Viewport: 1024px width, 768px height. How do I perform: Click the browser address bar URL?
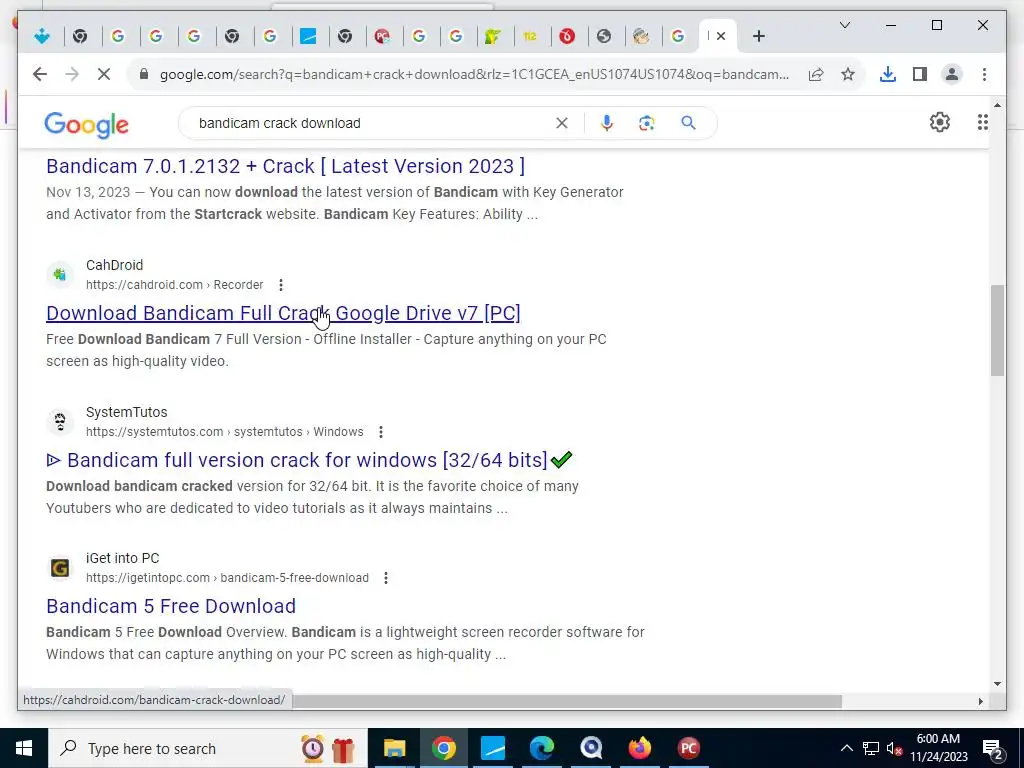[473, 74]
